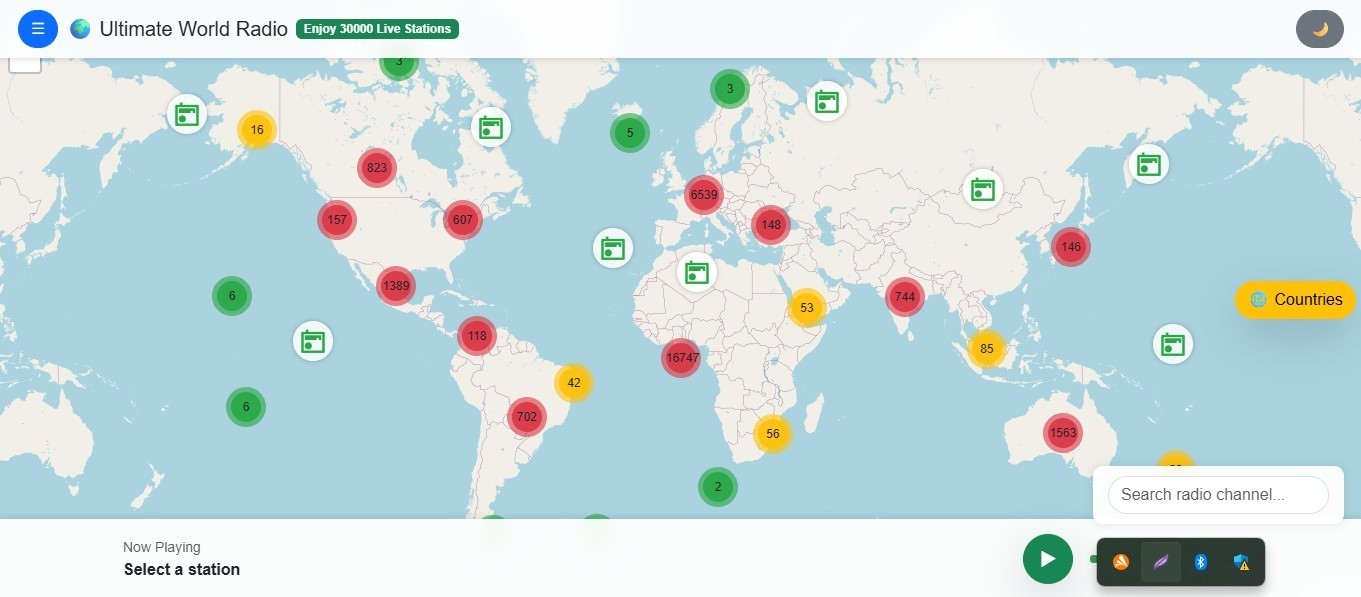Open the Avast tray icon
The image size is (1361, 597).
pyautogui.click(x=1121, y=562)
